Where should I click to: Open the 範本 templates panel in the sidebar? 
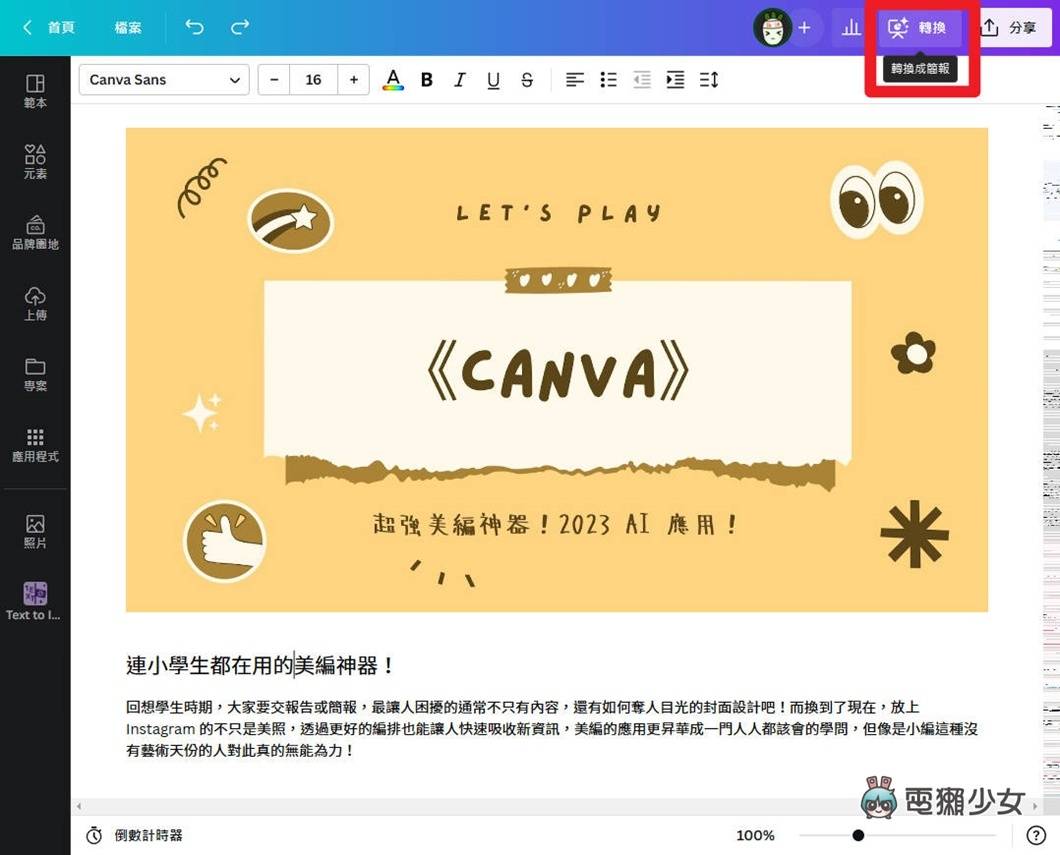click(x=35, y=88)
